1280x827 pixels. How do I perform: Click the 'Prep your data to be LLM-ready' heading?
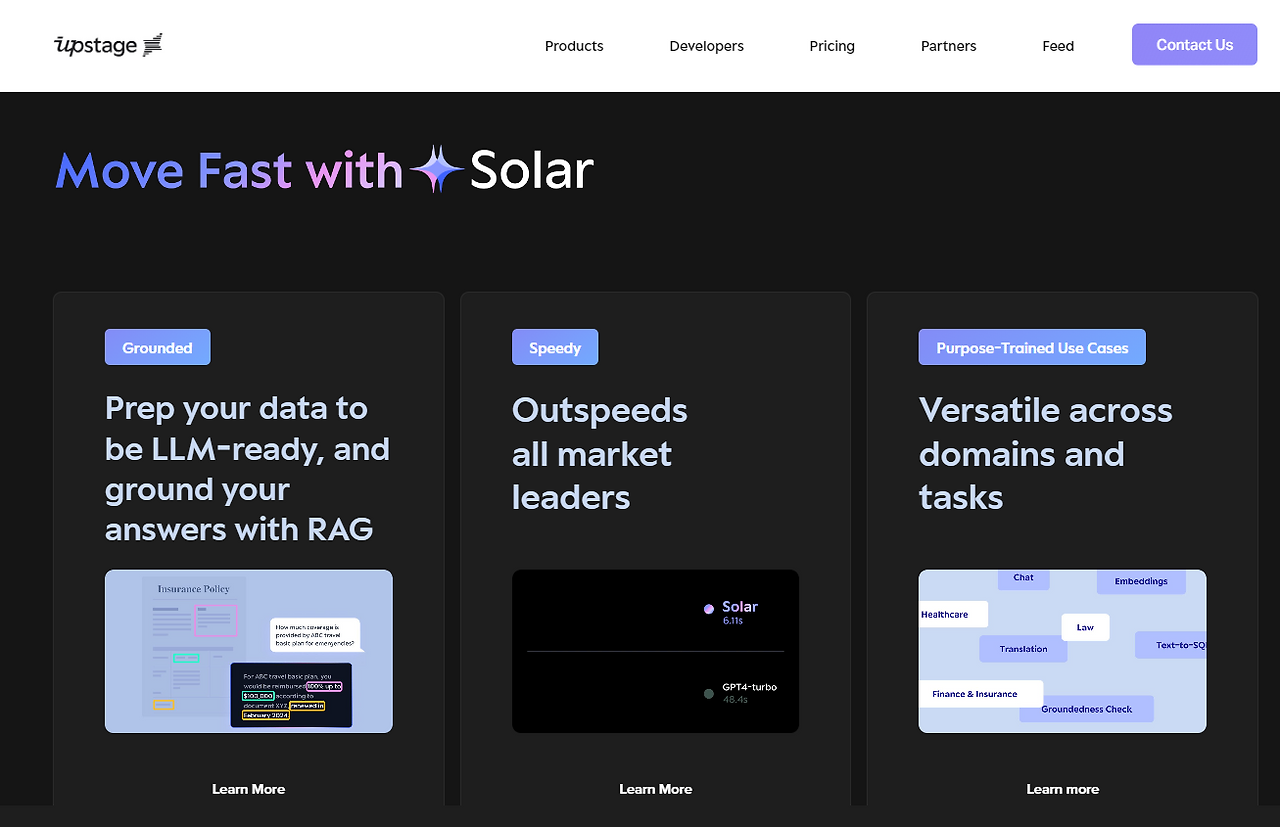click(x=248, y=468)
